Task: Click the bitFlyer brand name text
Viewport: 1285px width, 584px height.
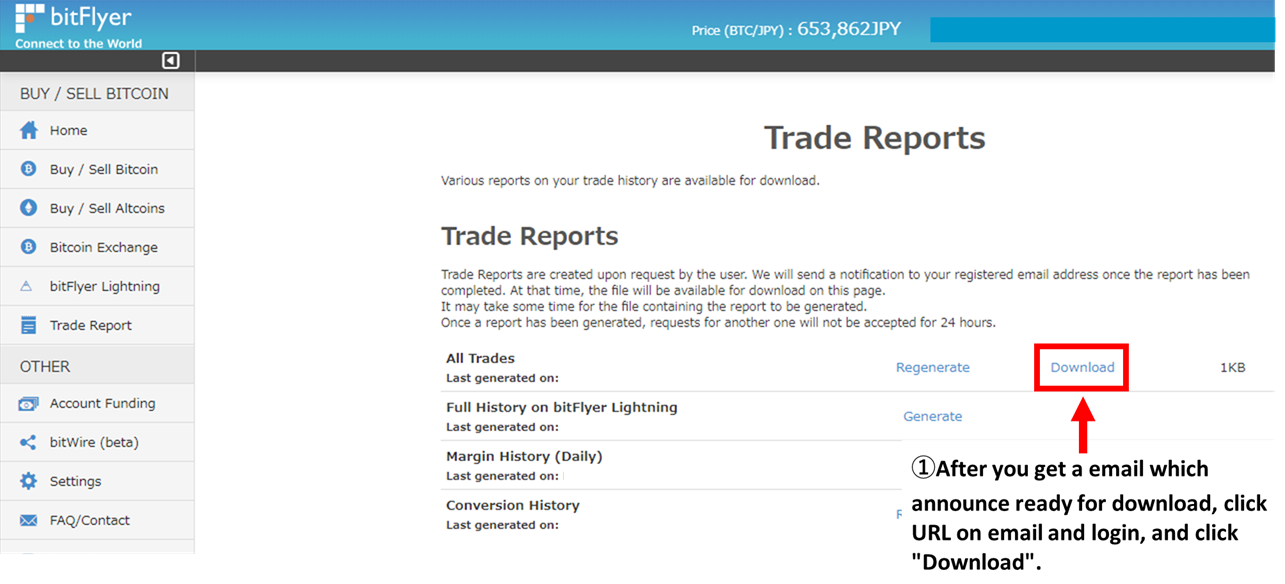Action: 93,18
